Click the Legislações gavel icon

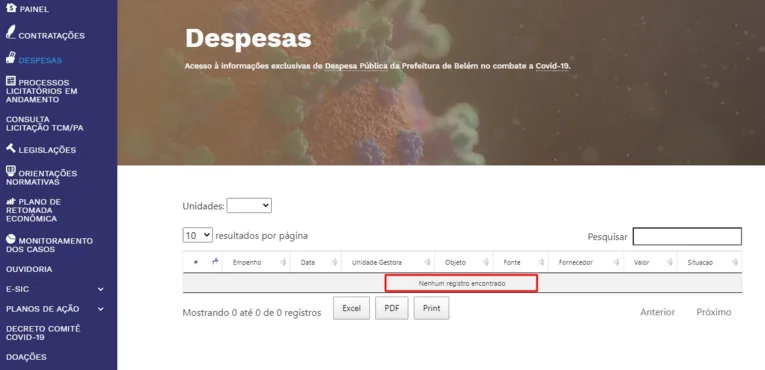pyautogui.click(x=11, y=148)
